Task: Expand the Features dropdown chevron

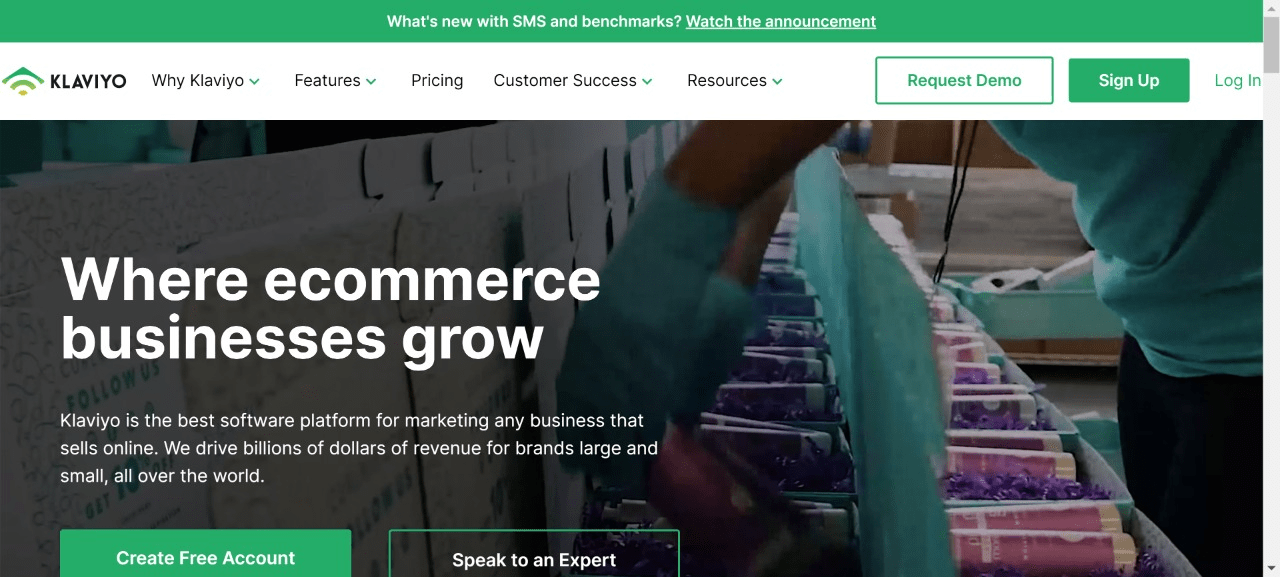Action: click(x=371, y=81)
